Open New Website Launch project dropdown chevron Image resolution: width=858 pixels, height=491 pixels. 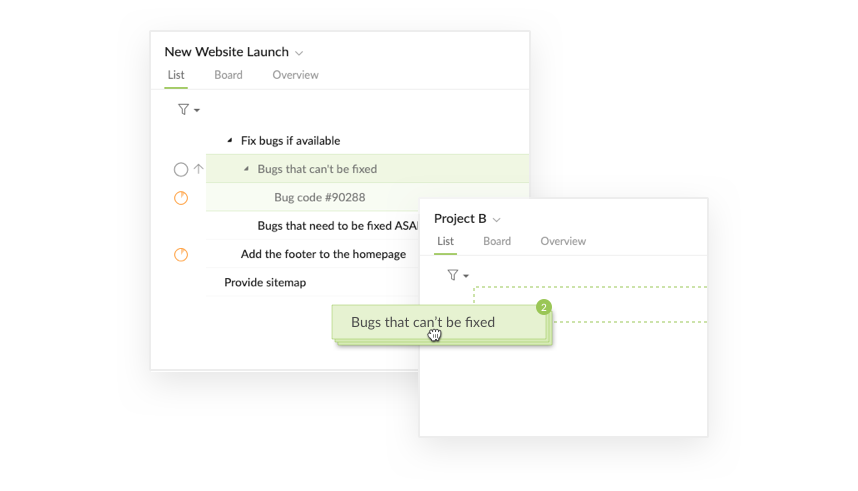pyautogui.click(x=299, y=53)
